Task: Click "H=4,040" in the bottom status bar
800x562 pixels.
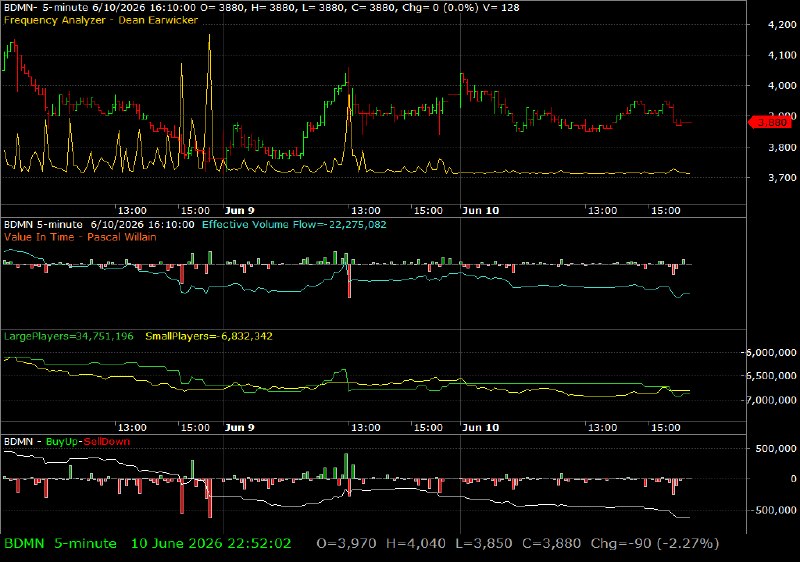Action: [415, 544]
